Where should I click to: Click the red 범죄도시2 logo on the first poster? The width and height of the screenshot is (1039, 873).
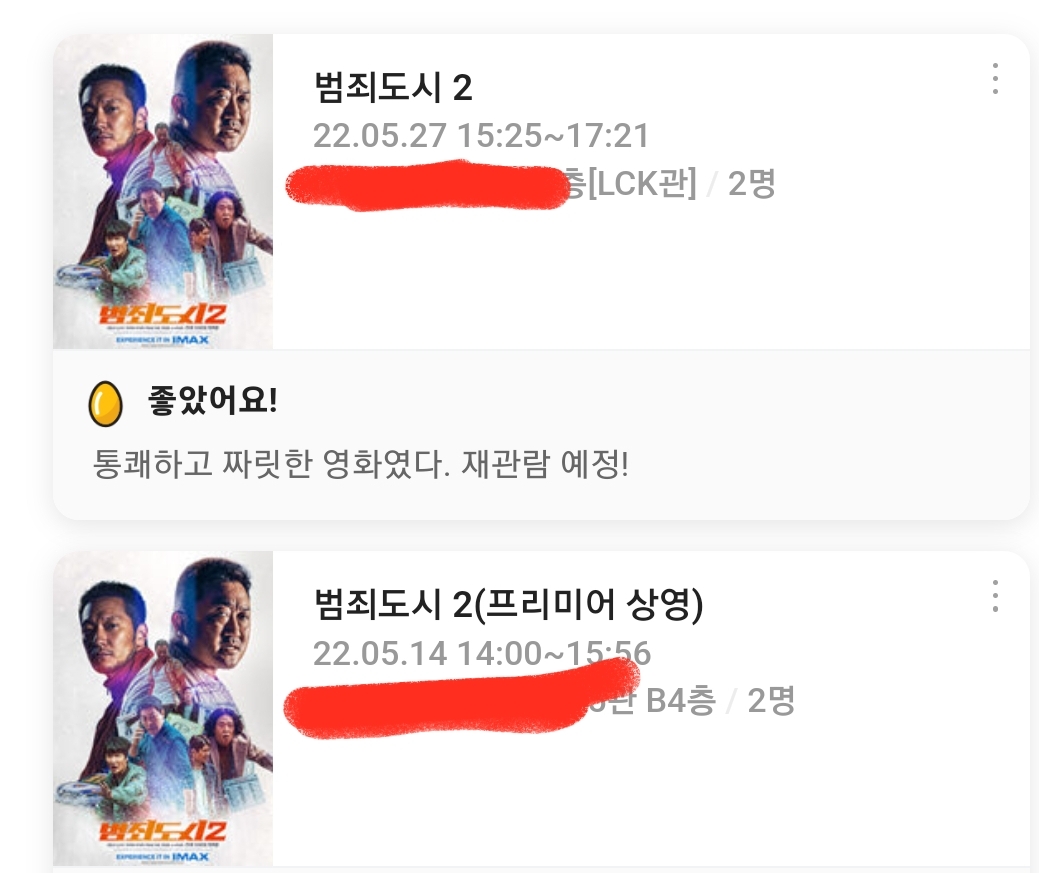coord(163,313)
